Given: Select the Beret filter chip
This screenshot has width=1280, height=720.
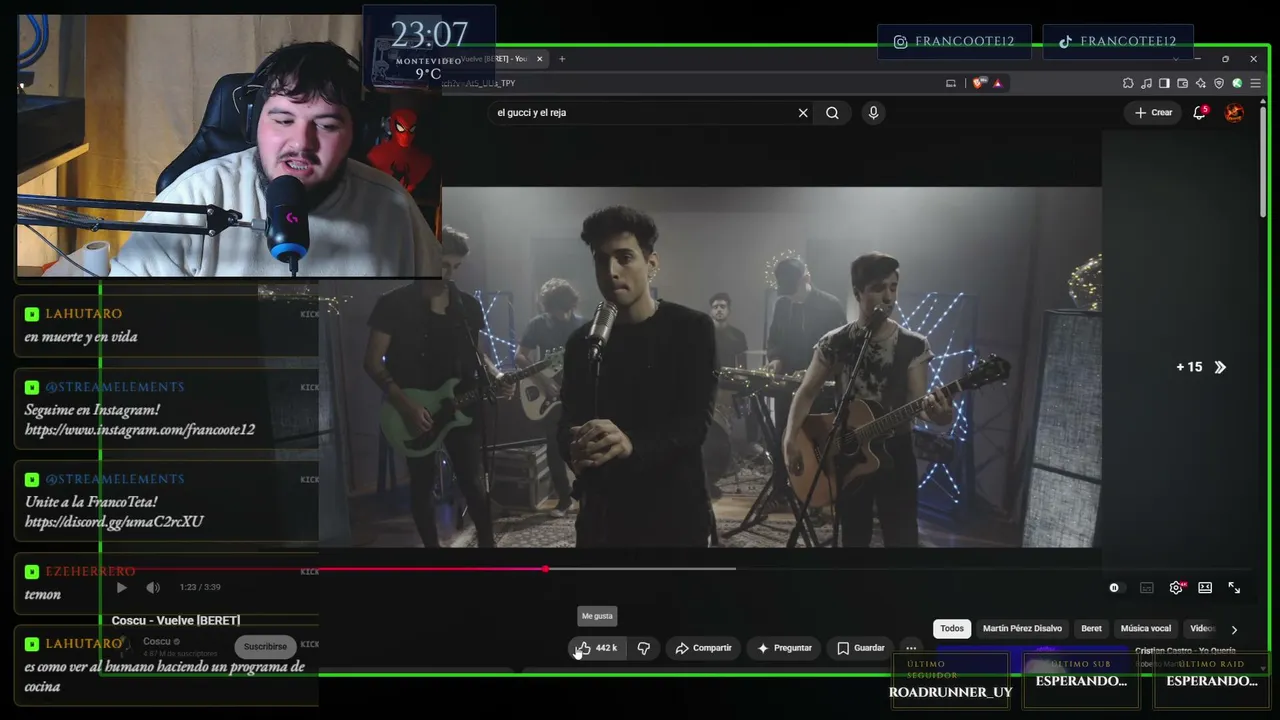Looking at the screenshot, I should 1091,629.
